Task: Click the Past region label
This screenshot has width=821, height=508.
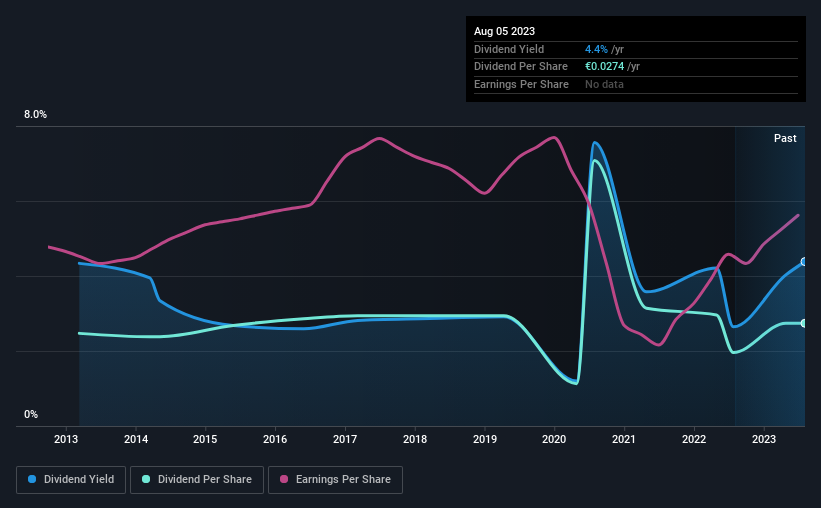Action: (785, 138)
